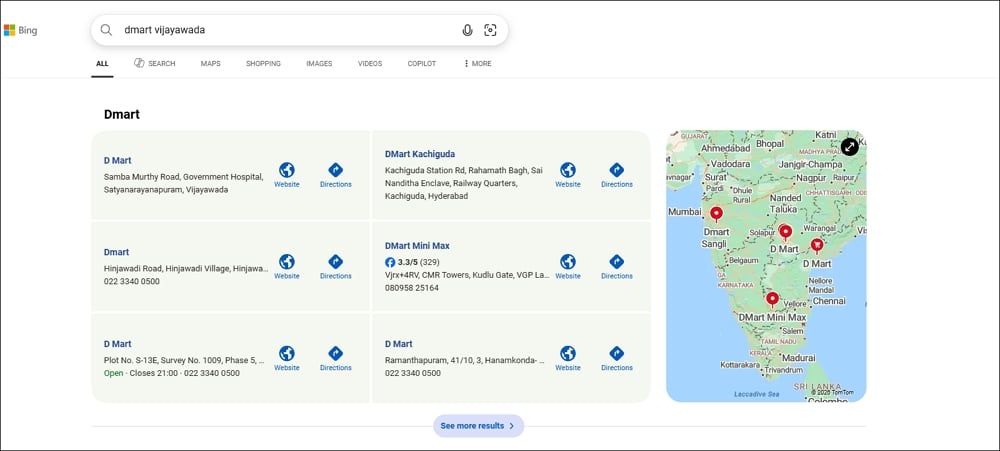This screenshot has width=1000, height=451.
Task: Click phone number 080958 25164
Action: pyautogui.click(x=412, y=288)
